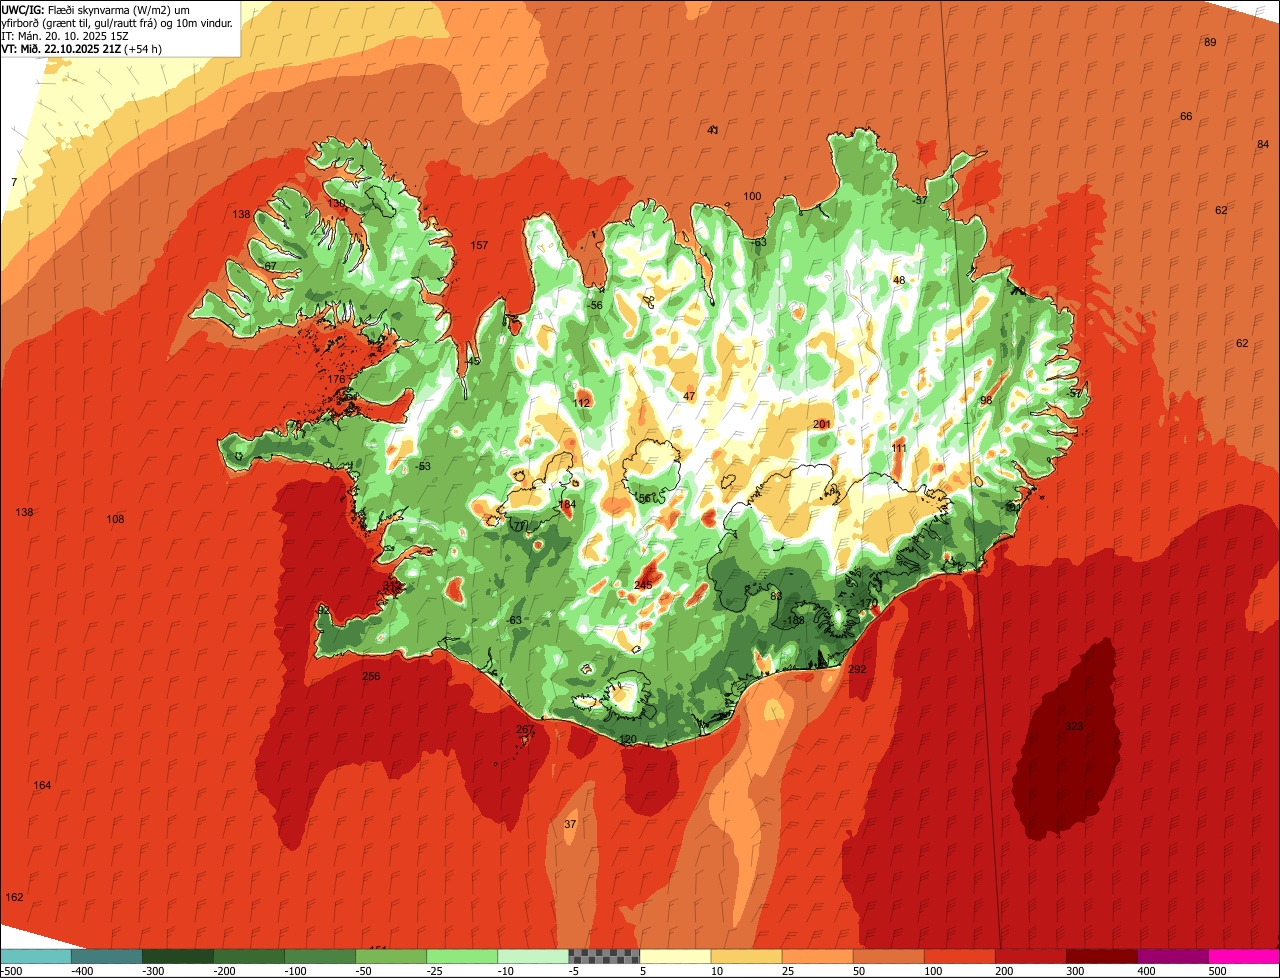
Task: Click the 111 value in the eastern interior
Action: click(899, 448)
